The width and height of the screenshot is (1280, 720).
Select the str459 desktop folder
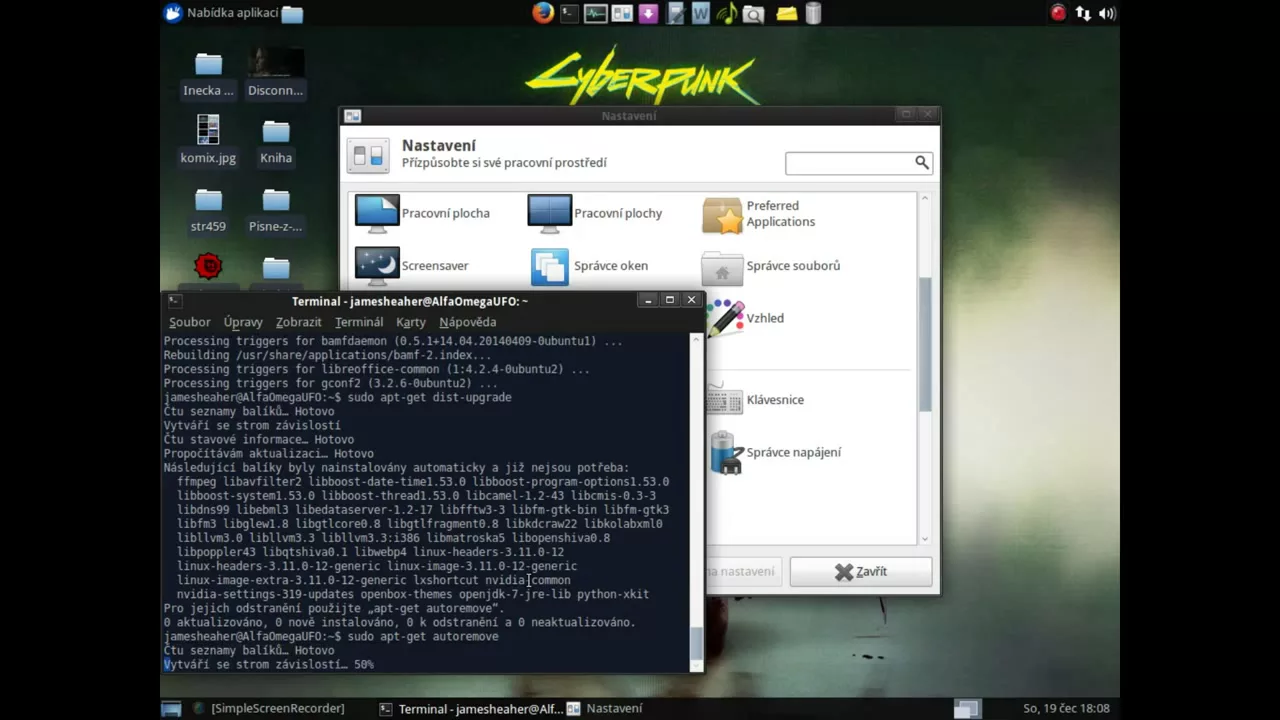coord(208,209)
